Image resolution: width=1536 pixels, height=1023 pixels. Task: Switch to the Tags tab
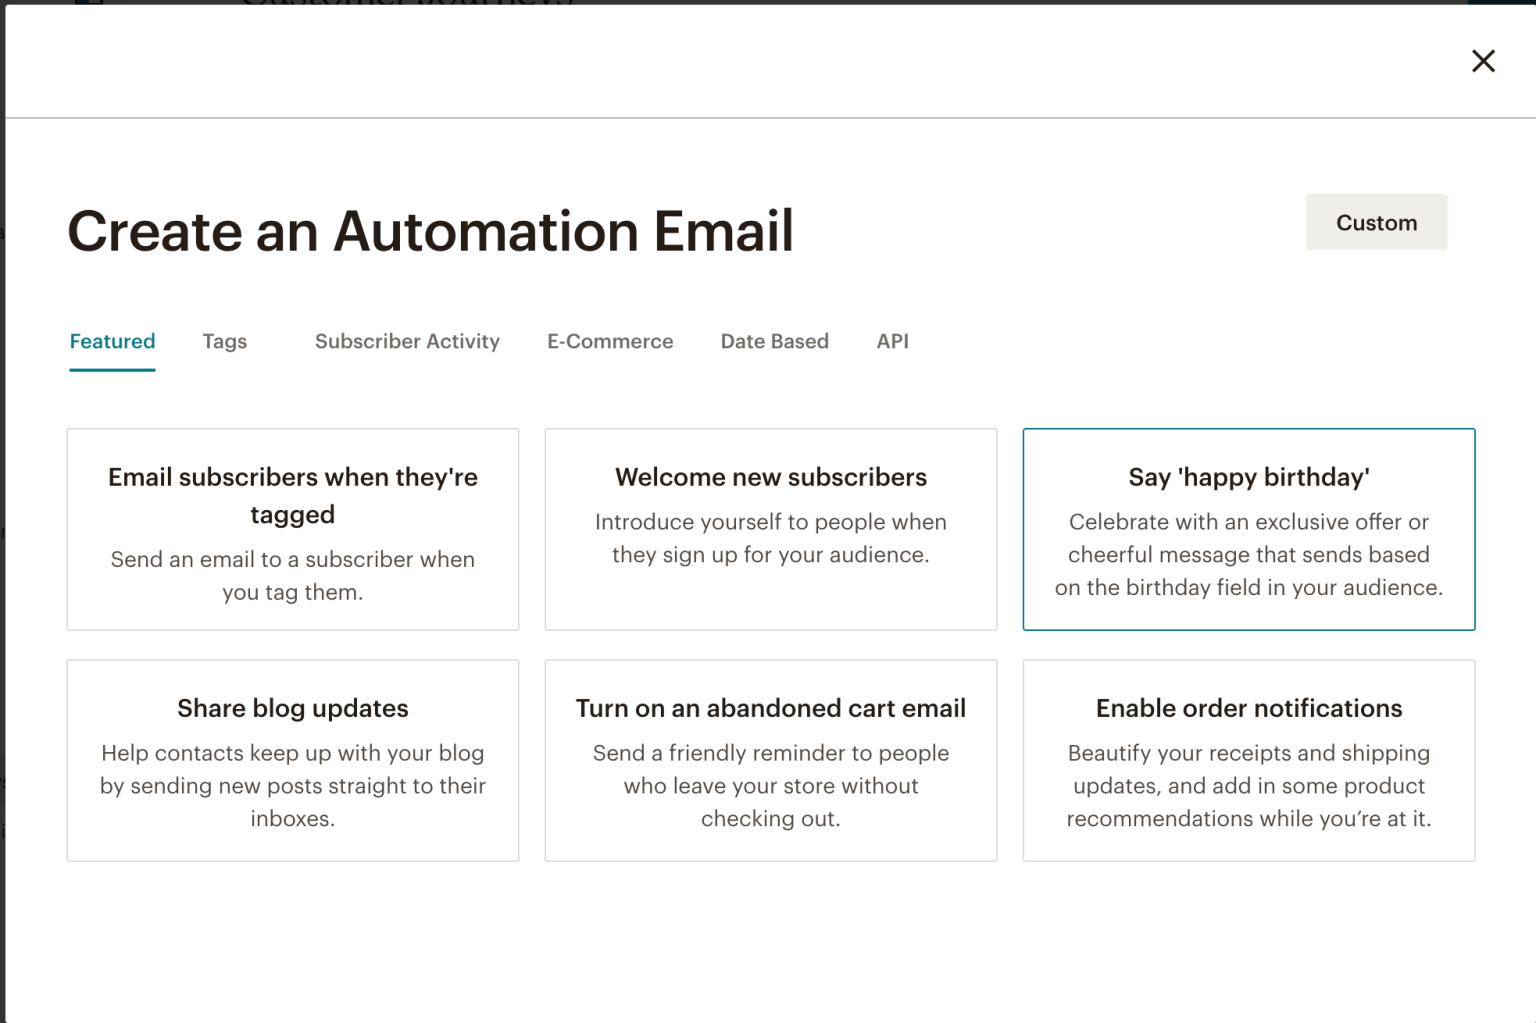[224, 341]
